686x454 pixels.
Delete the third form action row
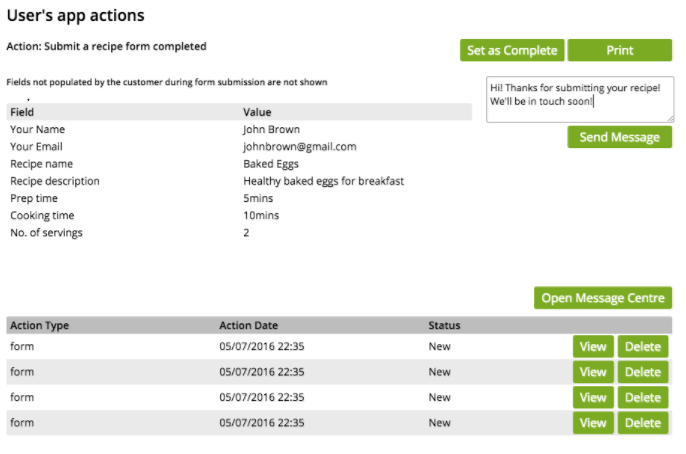pyautogui.click(x=642, y=397)
